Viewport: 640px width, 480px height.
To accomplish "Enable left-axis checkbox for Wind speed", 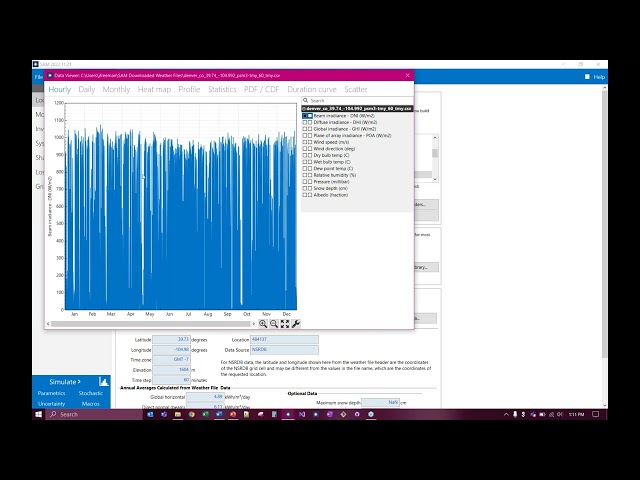I will pos(304,142).
